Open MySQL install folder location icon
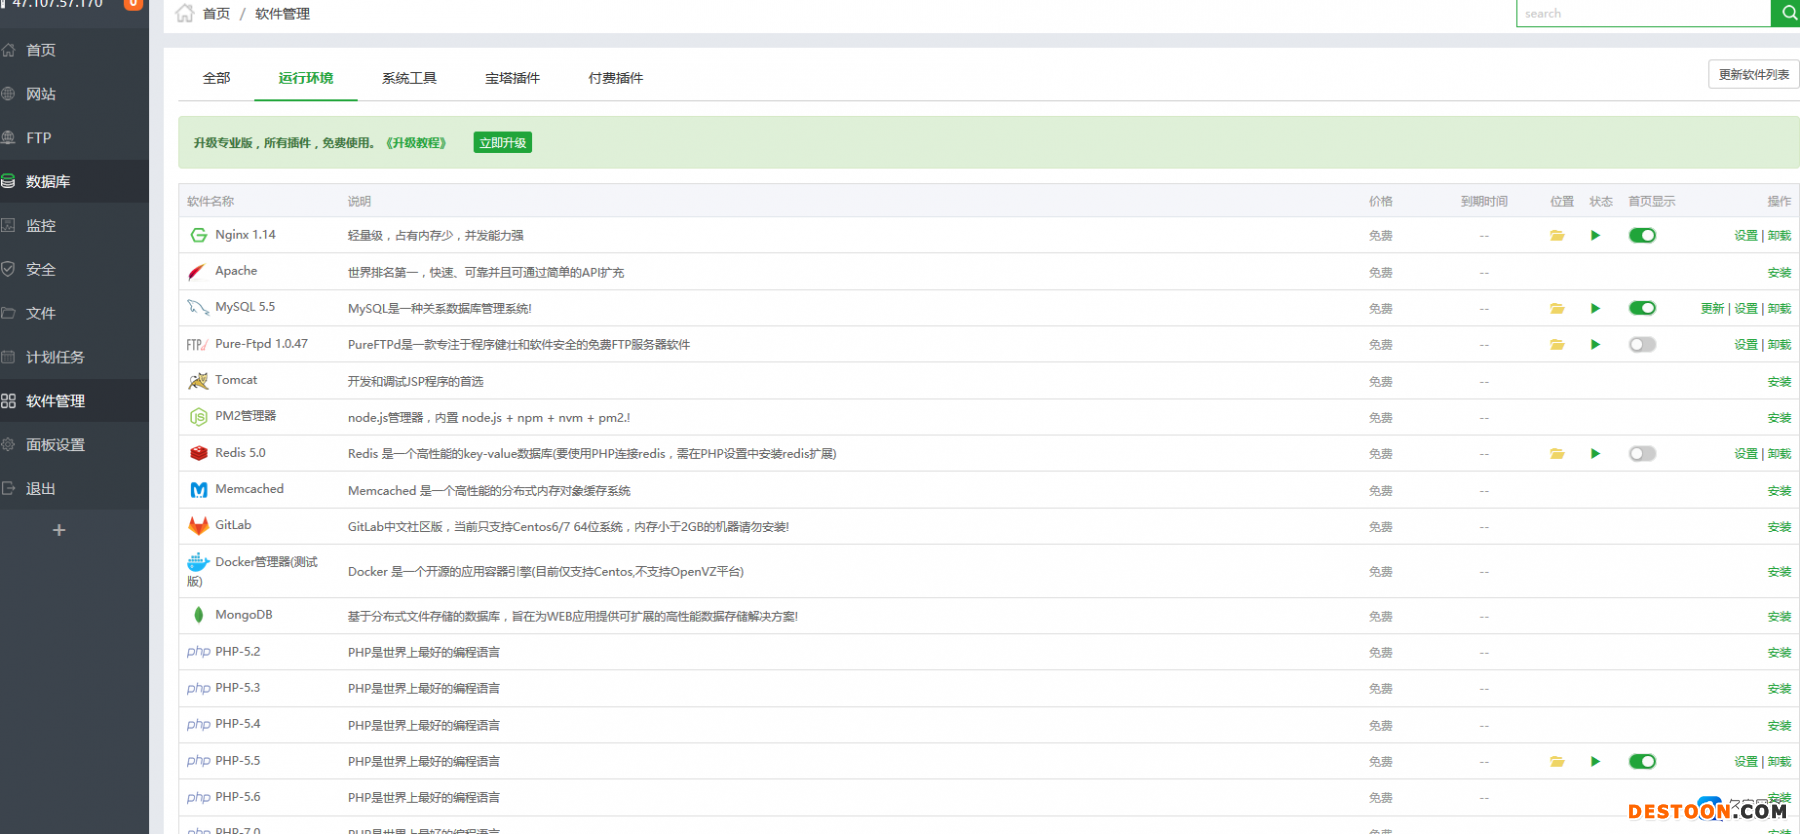 tap(1557, 309)
